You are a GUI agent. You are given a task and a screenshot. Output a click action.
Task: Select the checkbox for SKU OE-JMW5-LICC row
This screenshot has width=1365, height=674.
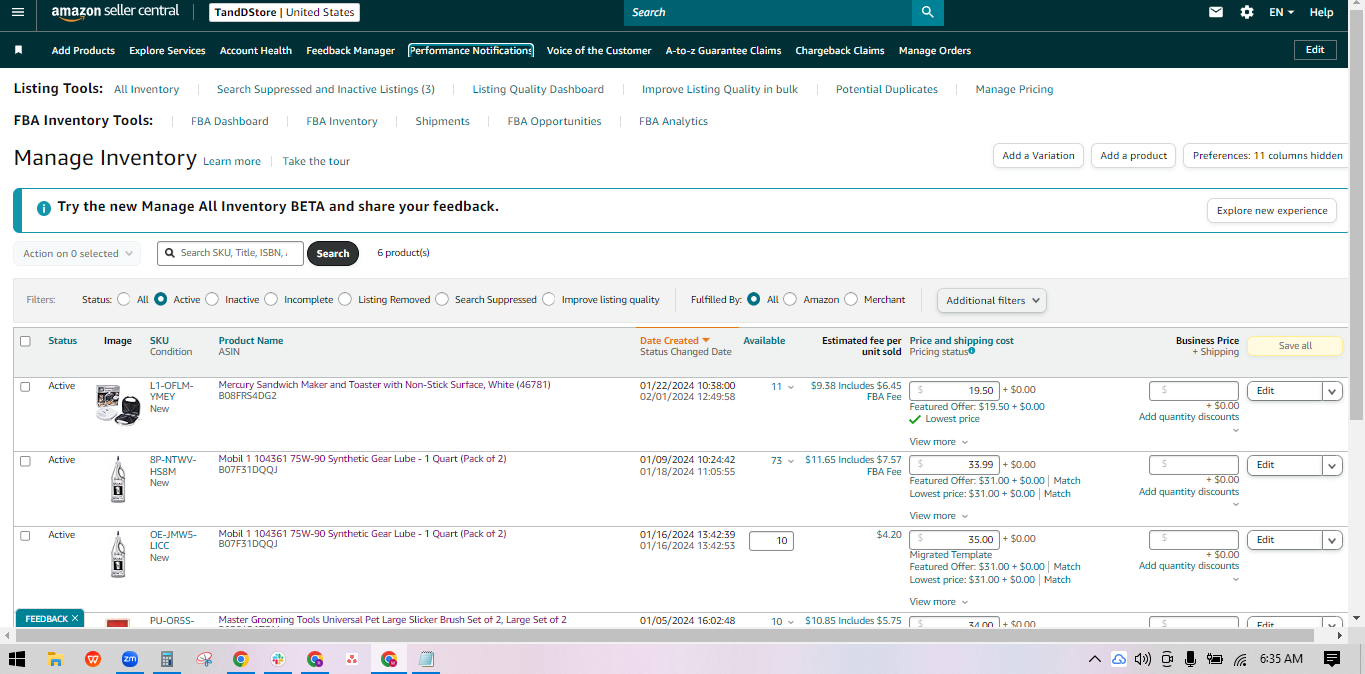click(x=25, y=536)
